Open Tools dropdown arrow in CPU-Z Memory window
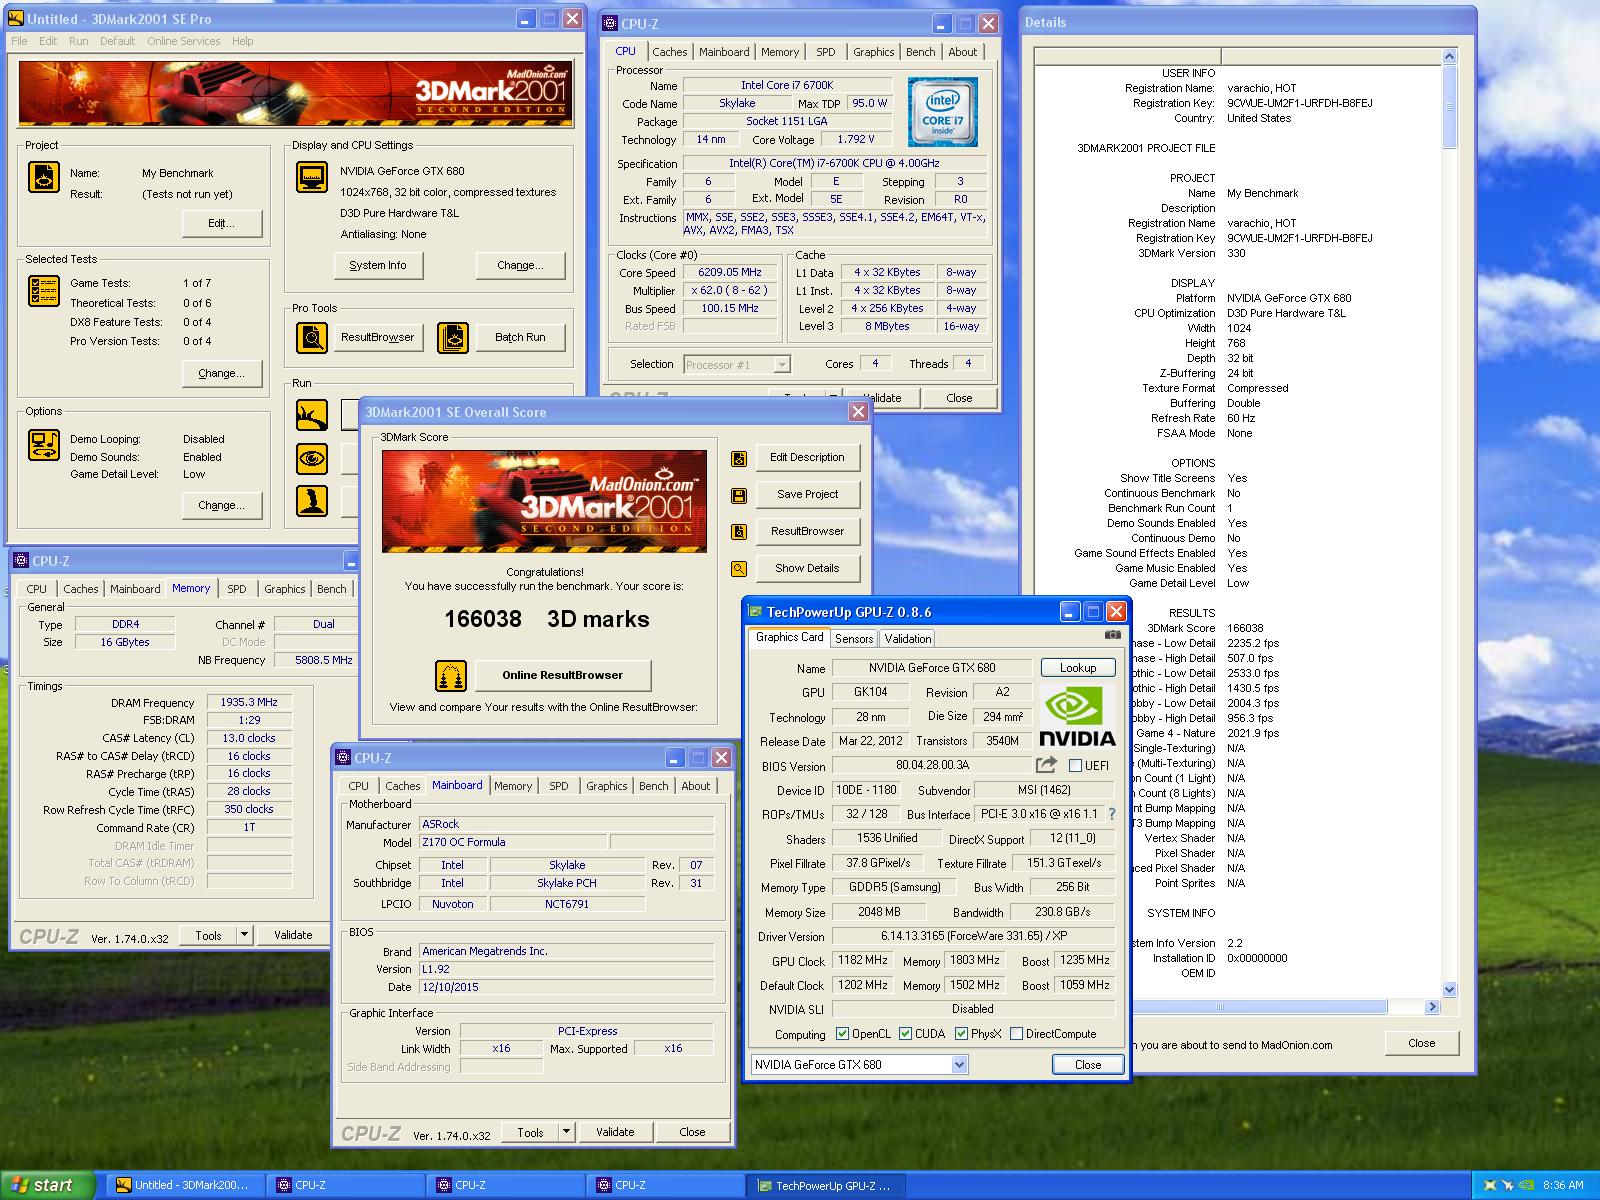This screenshot has width=1600, height=1200. click(244, 935)
